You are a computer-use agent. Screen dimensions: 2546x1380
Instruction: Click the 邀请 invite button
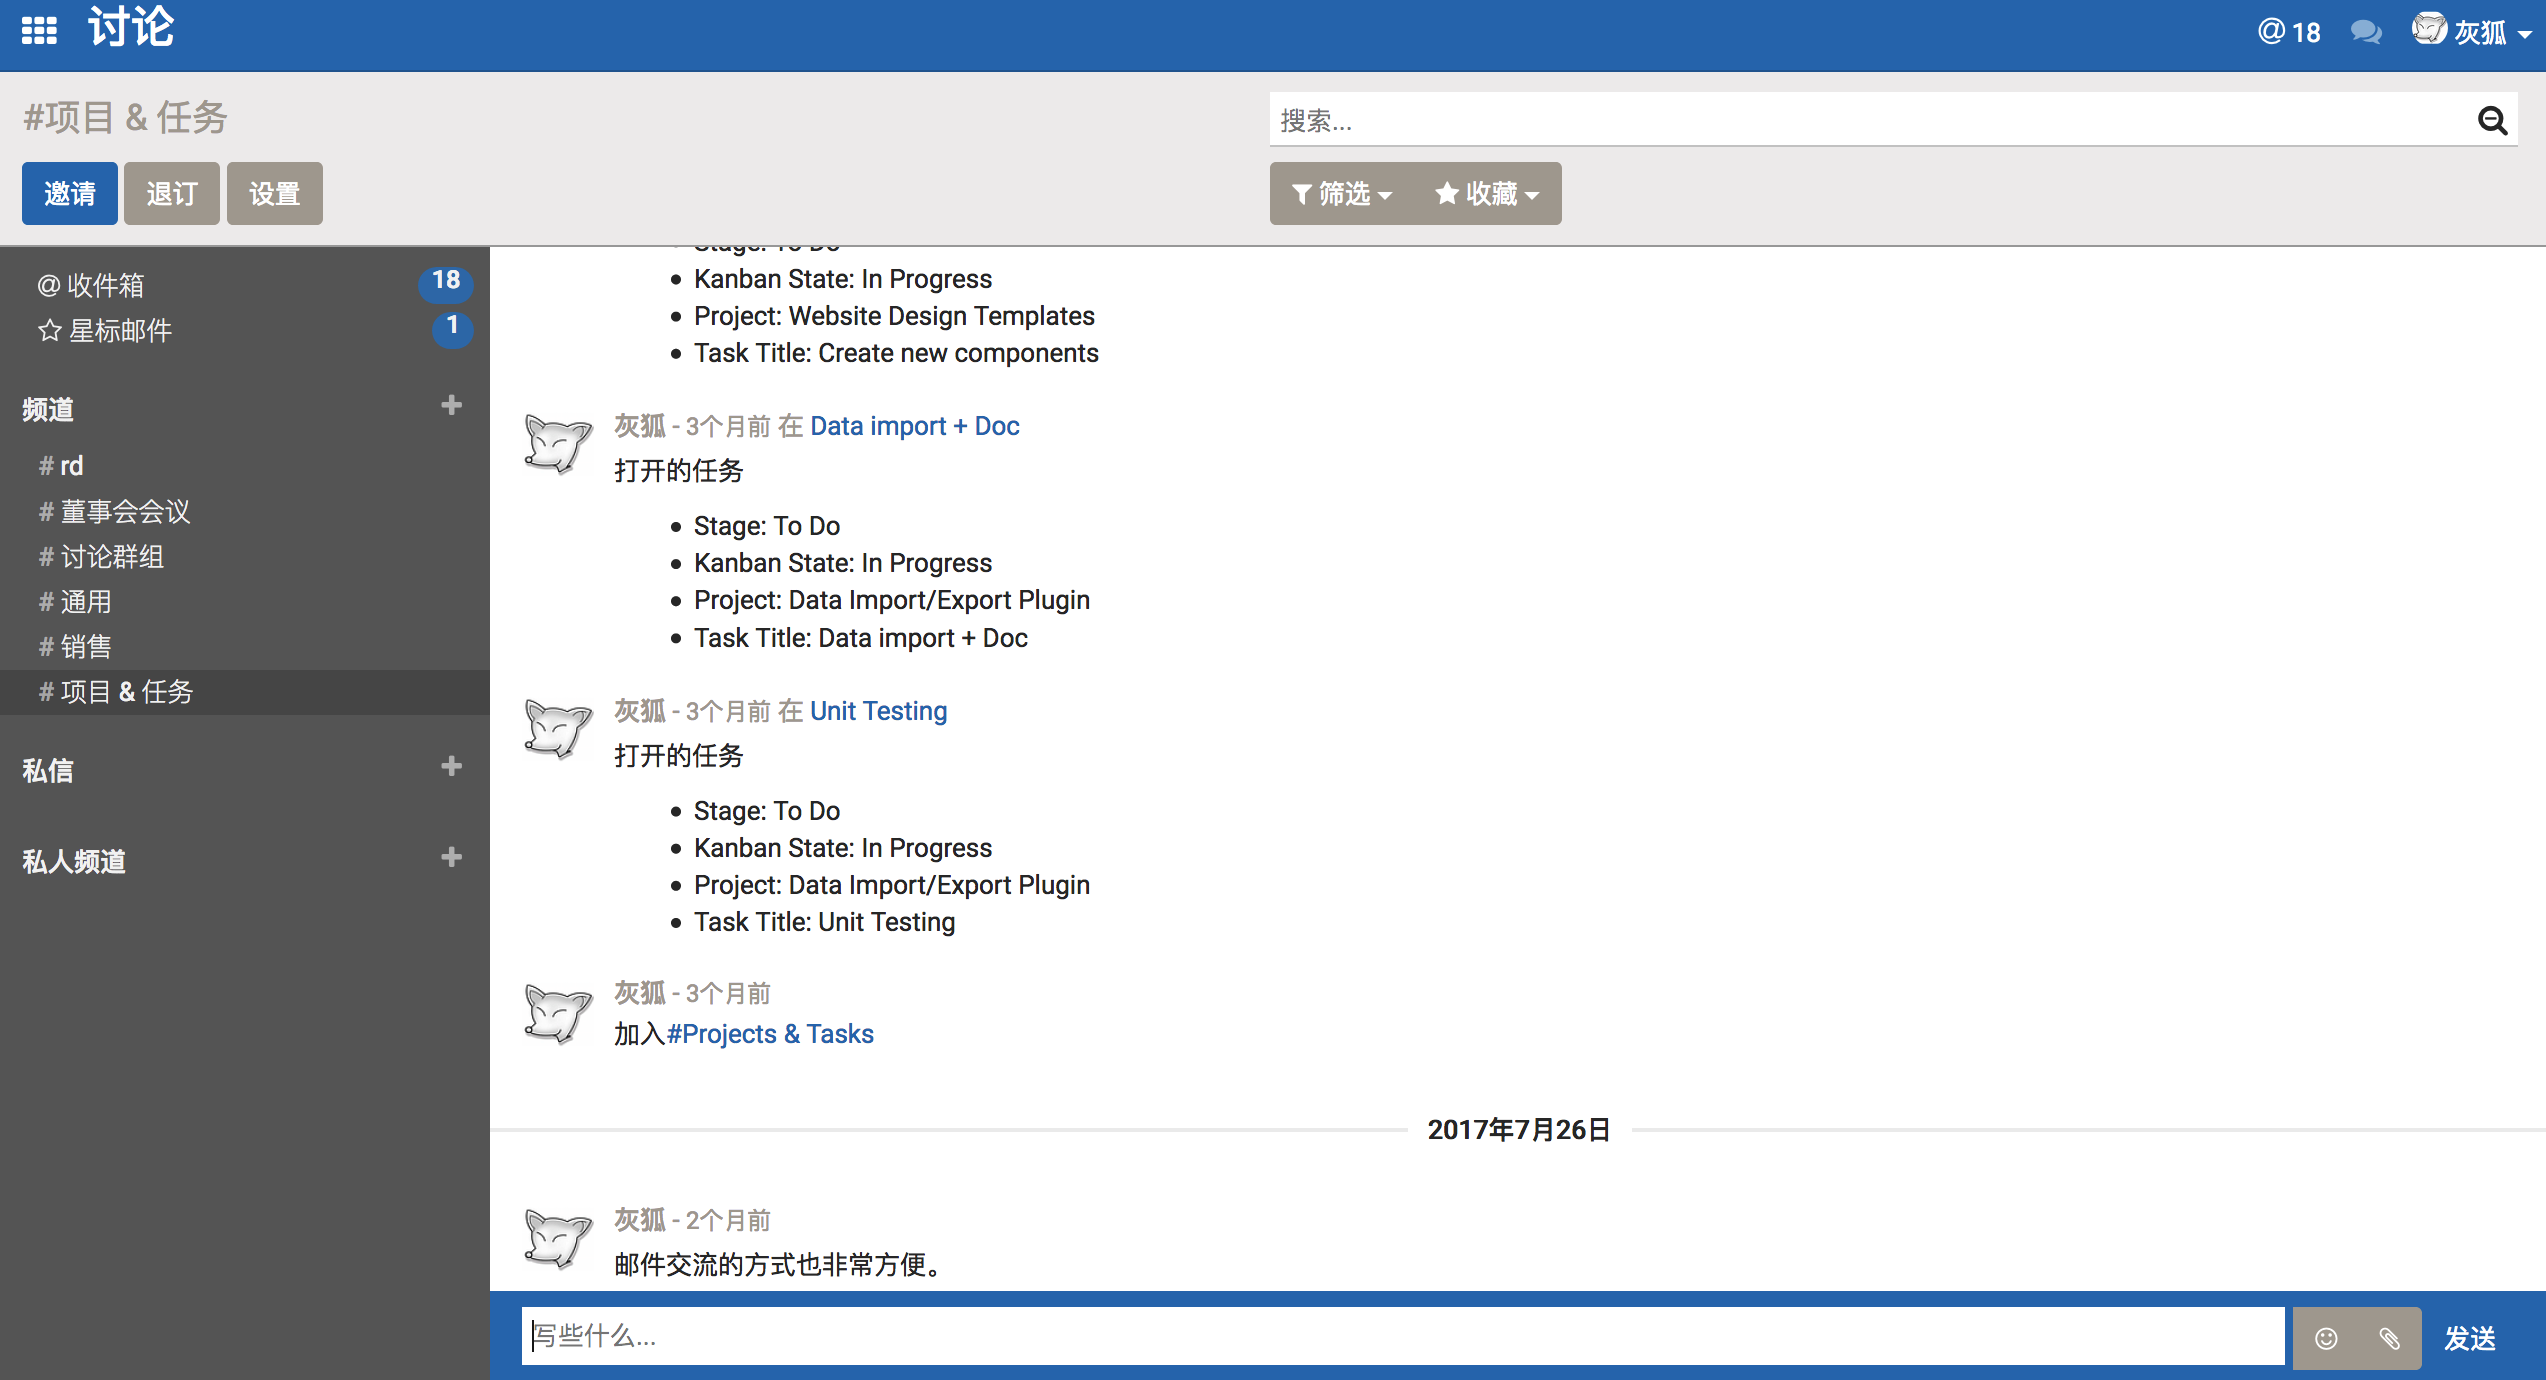[69, 194]
